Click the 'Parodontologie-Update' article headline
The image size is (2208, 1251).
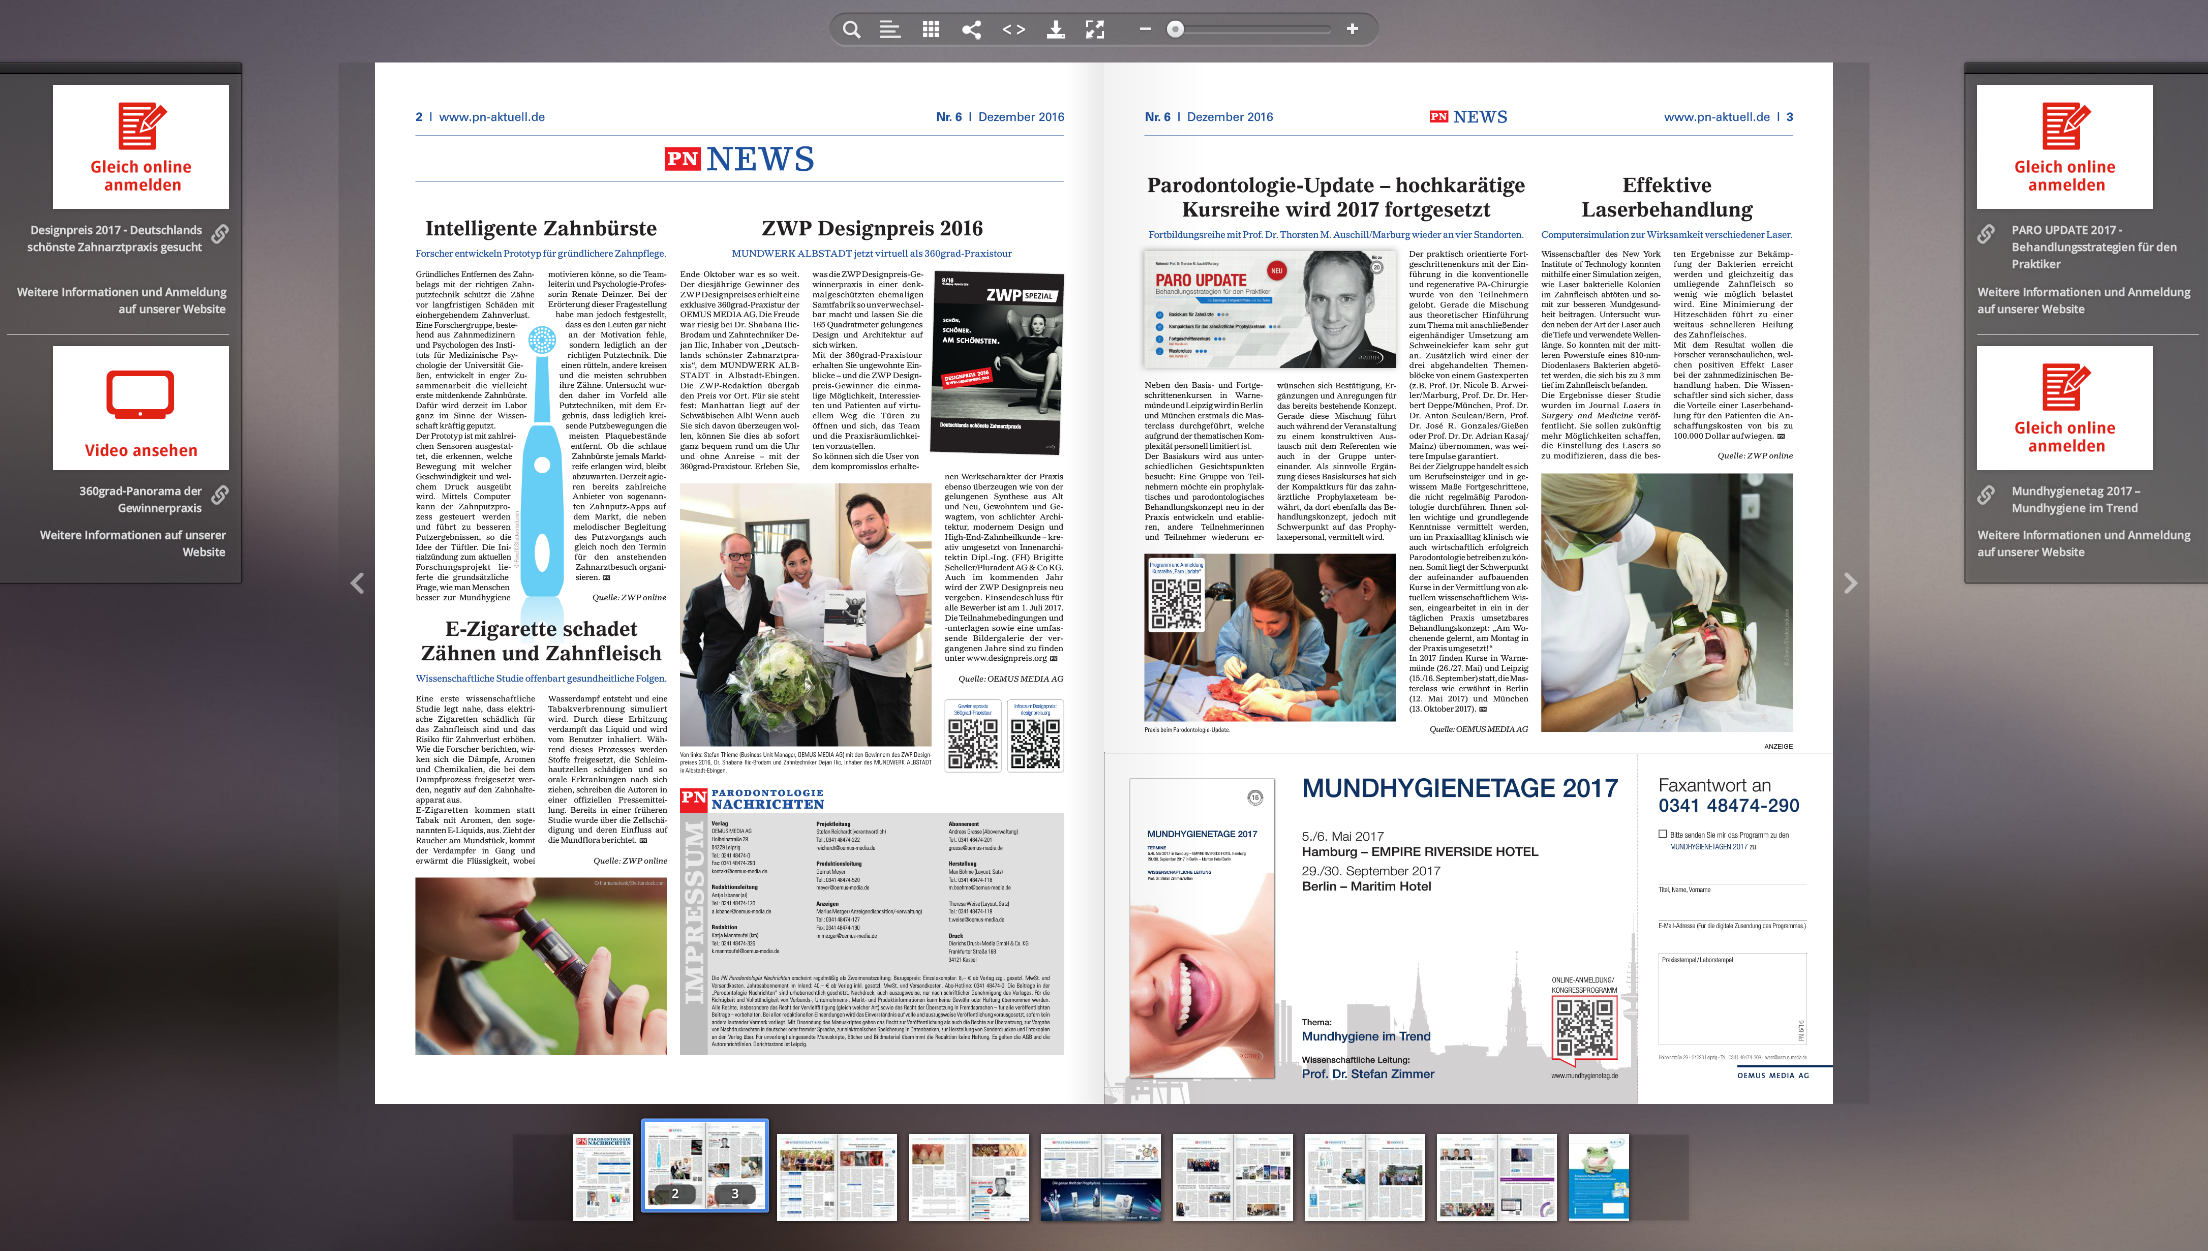[x=1336, y=197]
